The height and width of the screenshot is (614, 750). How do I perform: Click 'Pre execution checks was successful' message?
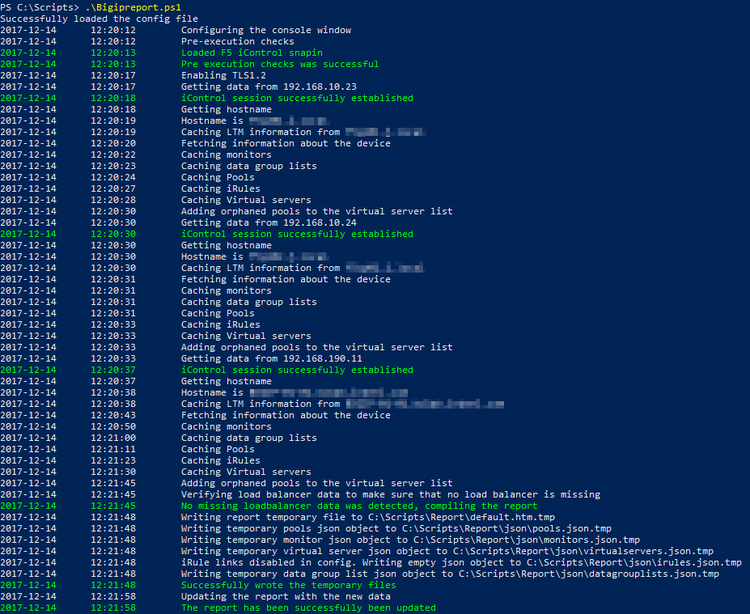pyautogui.click(x=280, y=64)
